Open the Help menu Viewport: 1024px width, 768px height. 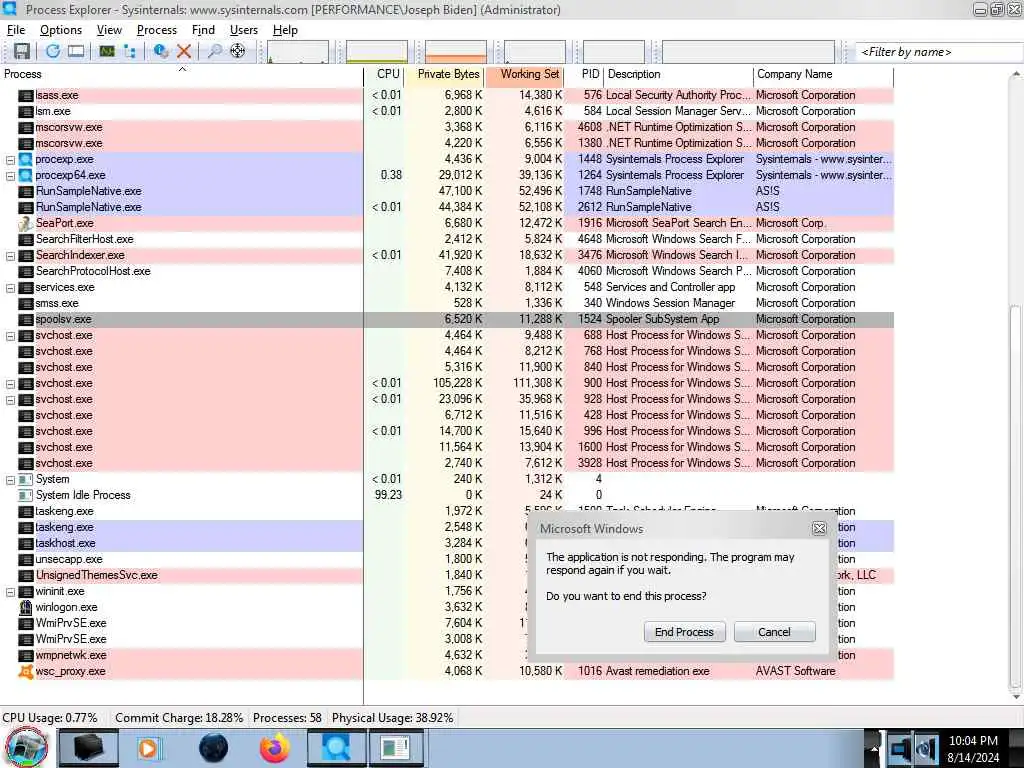pos(285,30)
